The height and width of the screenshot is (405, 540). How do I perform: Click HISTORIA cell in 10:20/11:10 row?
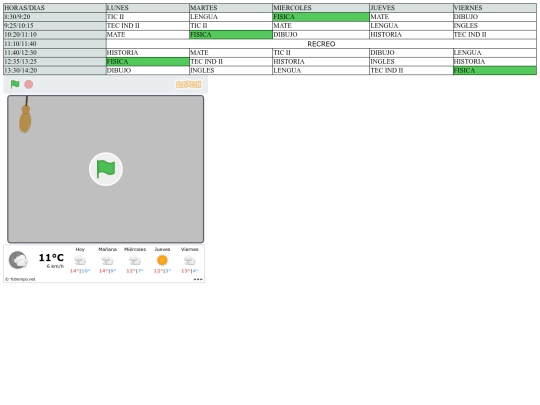[x=411, y=35]
